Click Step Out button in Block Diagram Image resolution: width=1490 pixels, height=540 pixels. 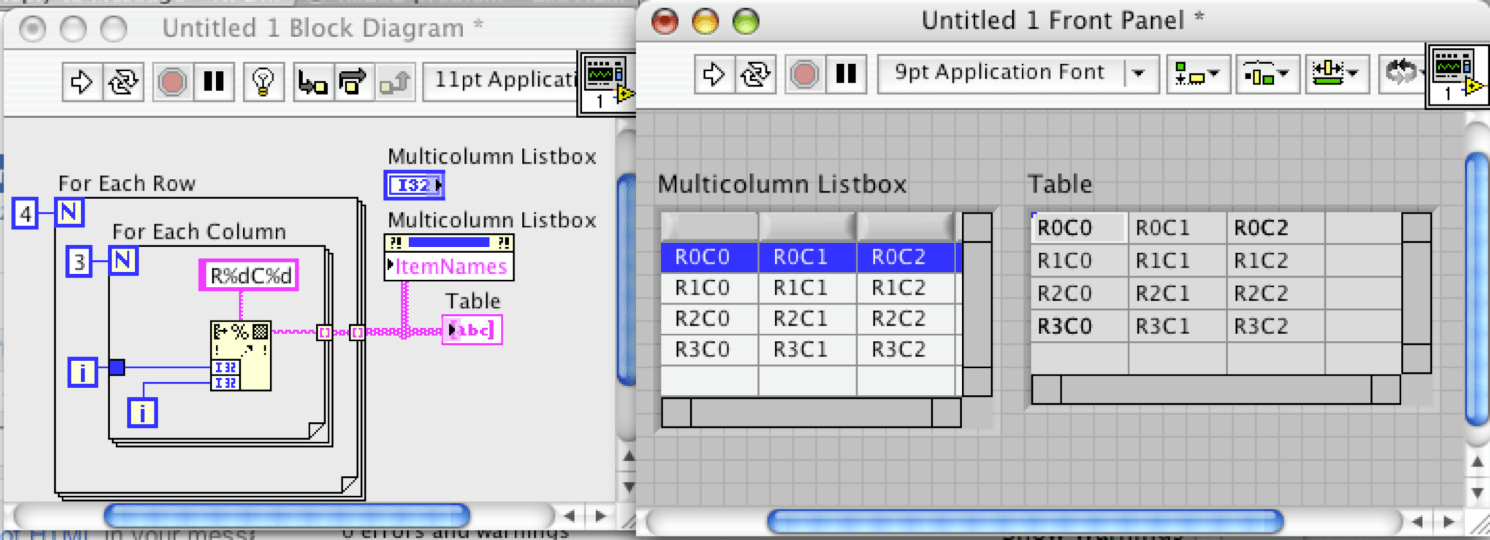pyautogui.click(x=395, y=81)
